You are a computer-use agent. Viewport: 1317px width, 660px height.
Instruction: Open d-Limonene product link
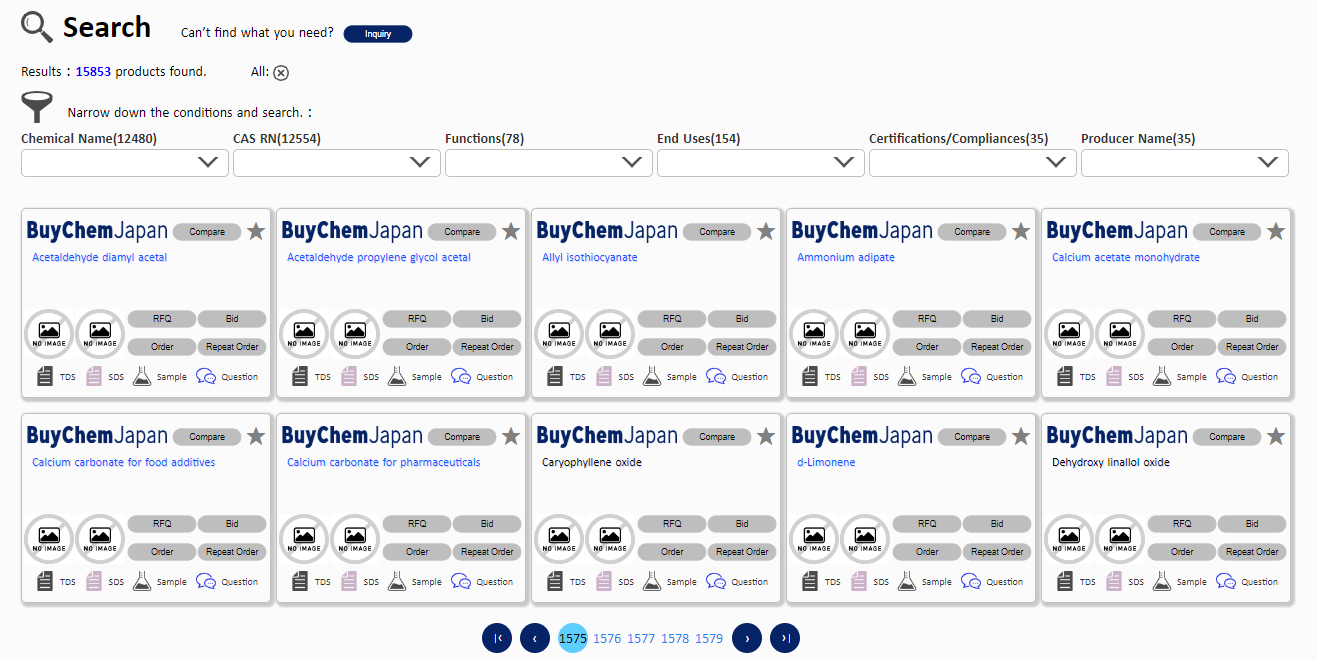(826, 462)
